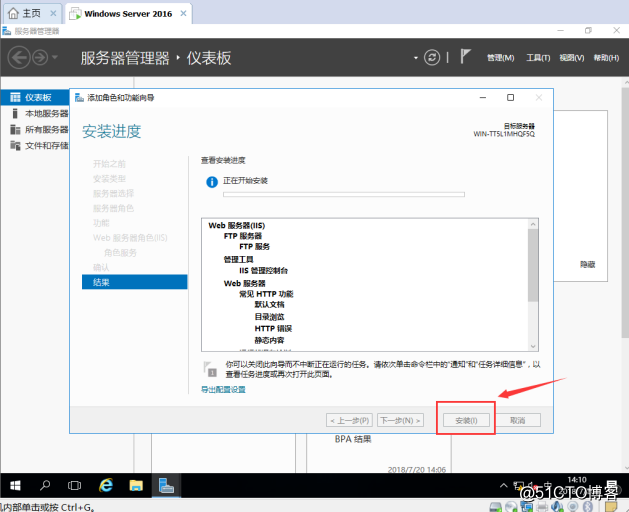The image size is (629, 512).
Task: Click the 上一步(P) button
Action: tap(349, 421)
